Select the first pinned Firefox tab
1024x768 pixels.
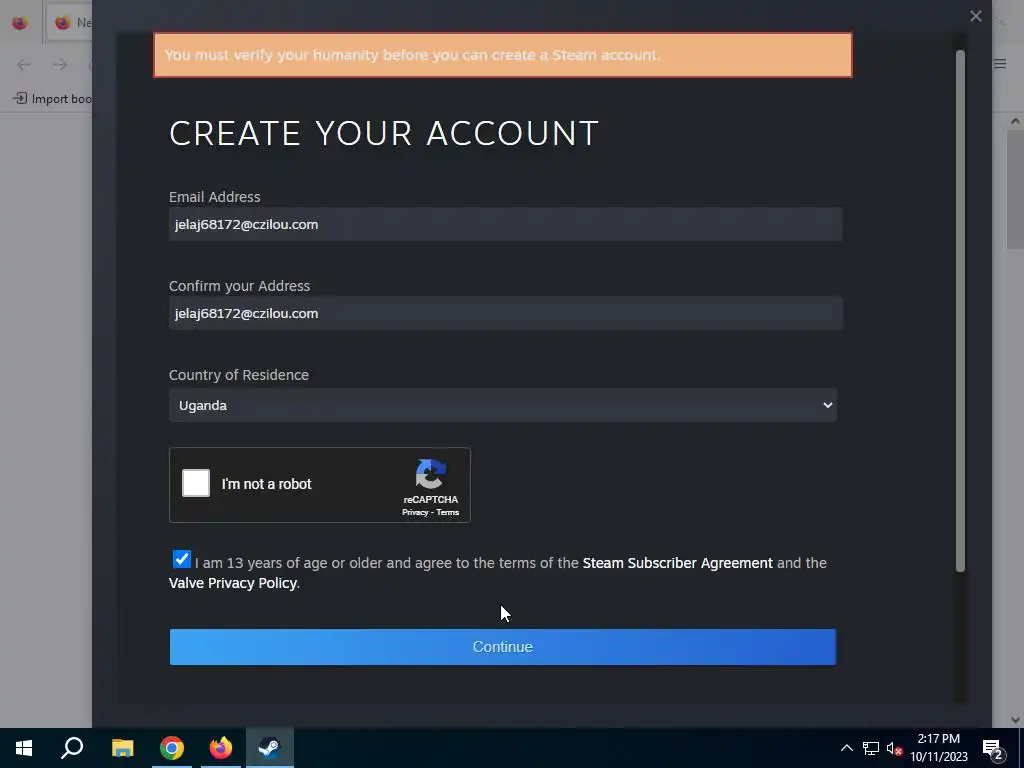20,22
